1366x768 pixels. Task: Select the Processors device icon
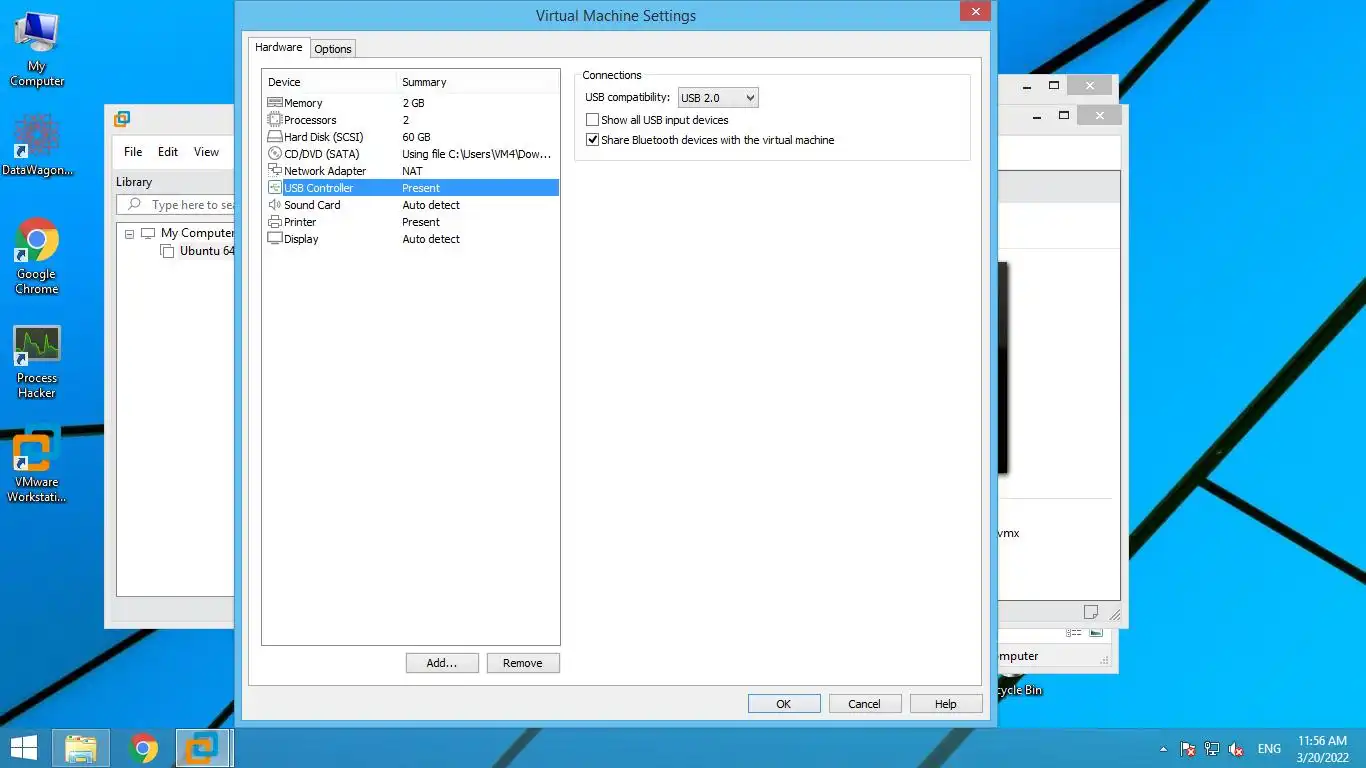pyautogui.click(x=275, y=120)
